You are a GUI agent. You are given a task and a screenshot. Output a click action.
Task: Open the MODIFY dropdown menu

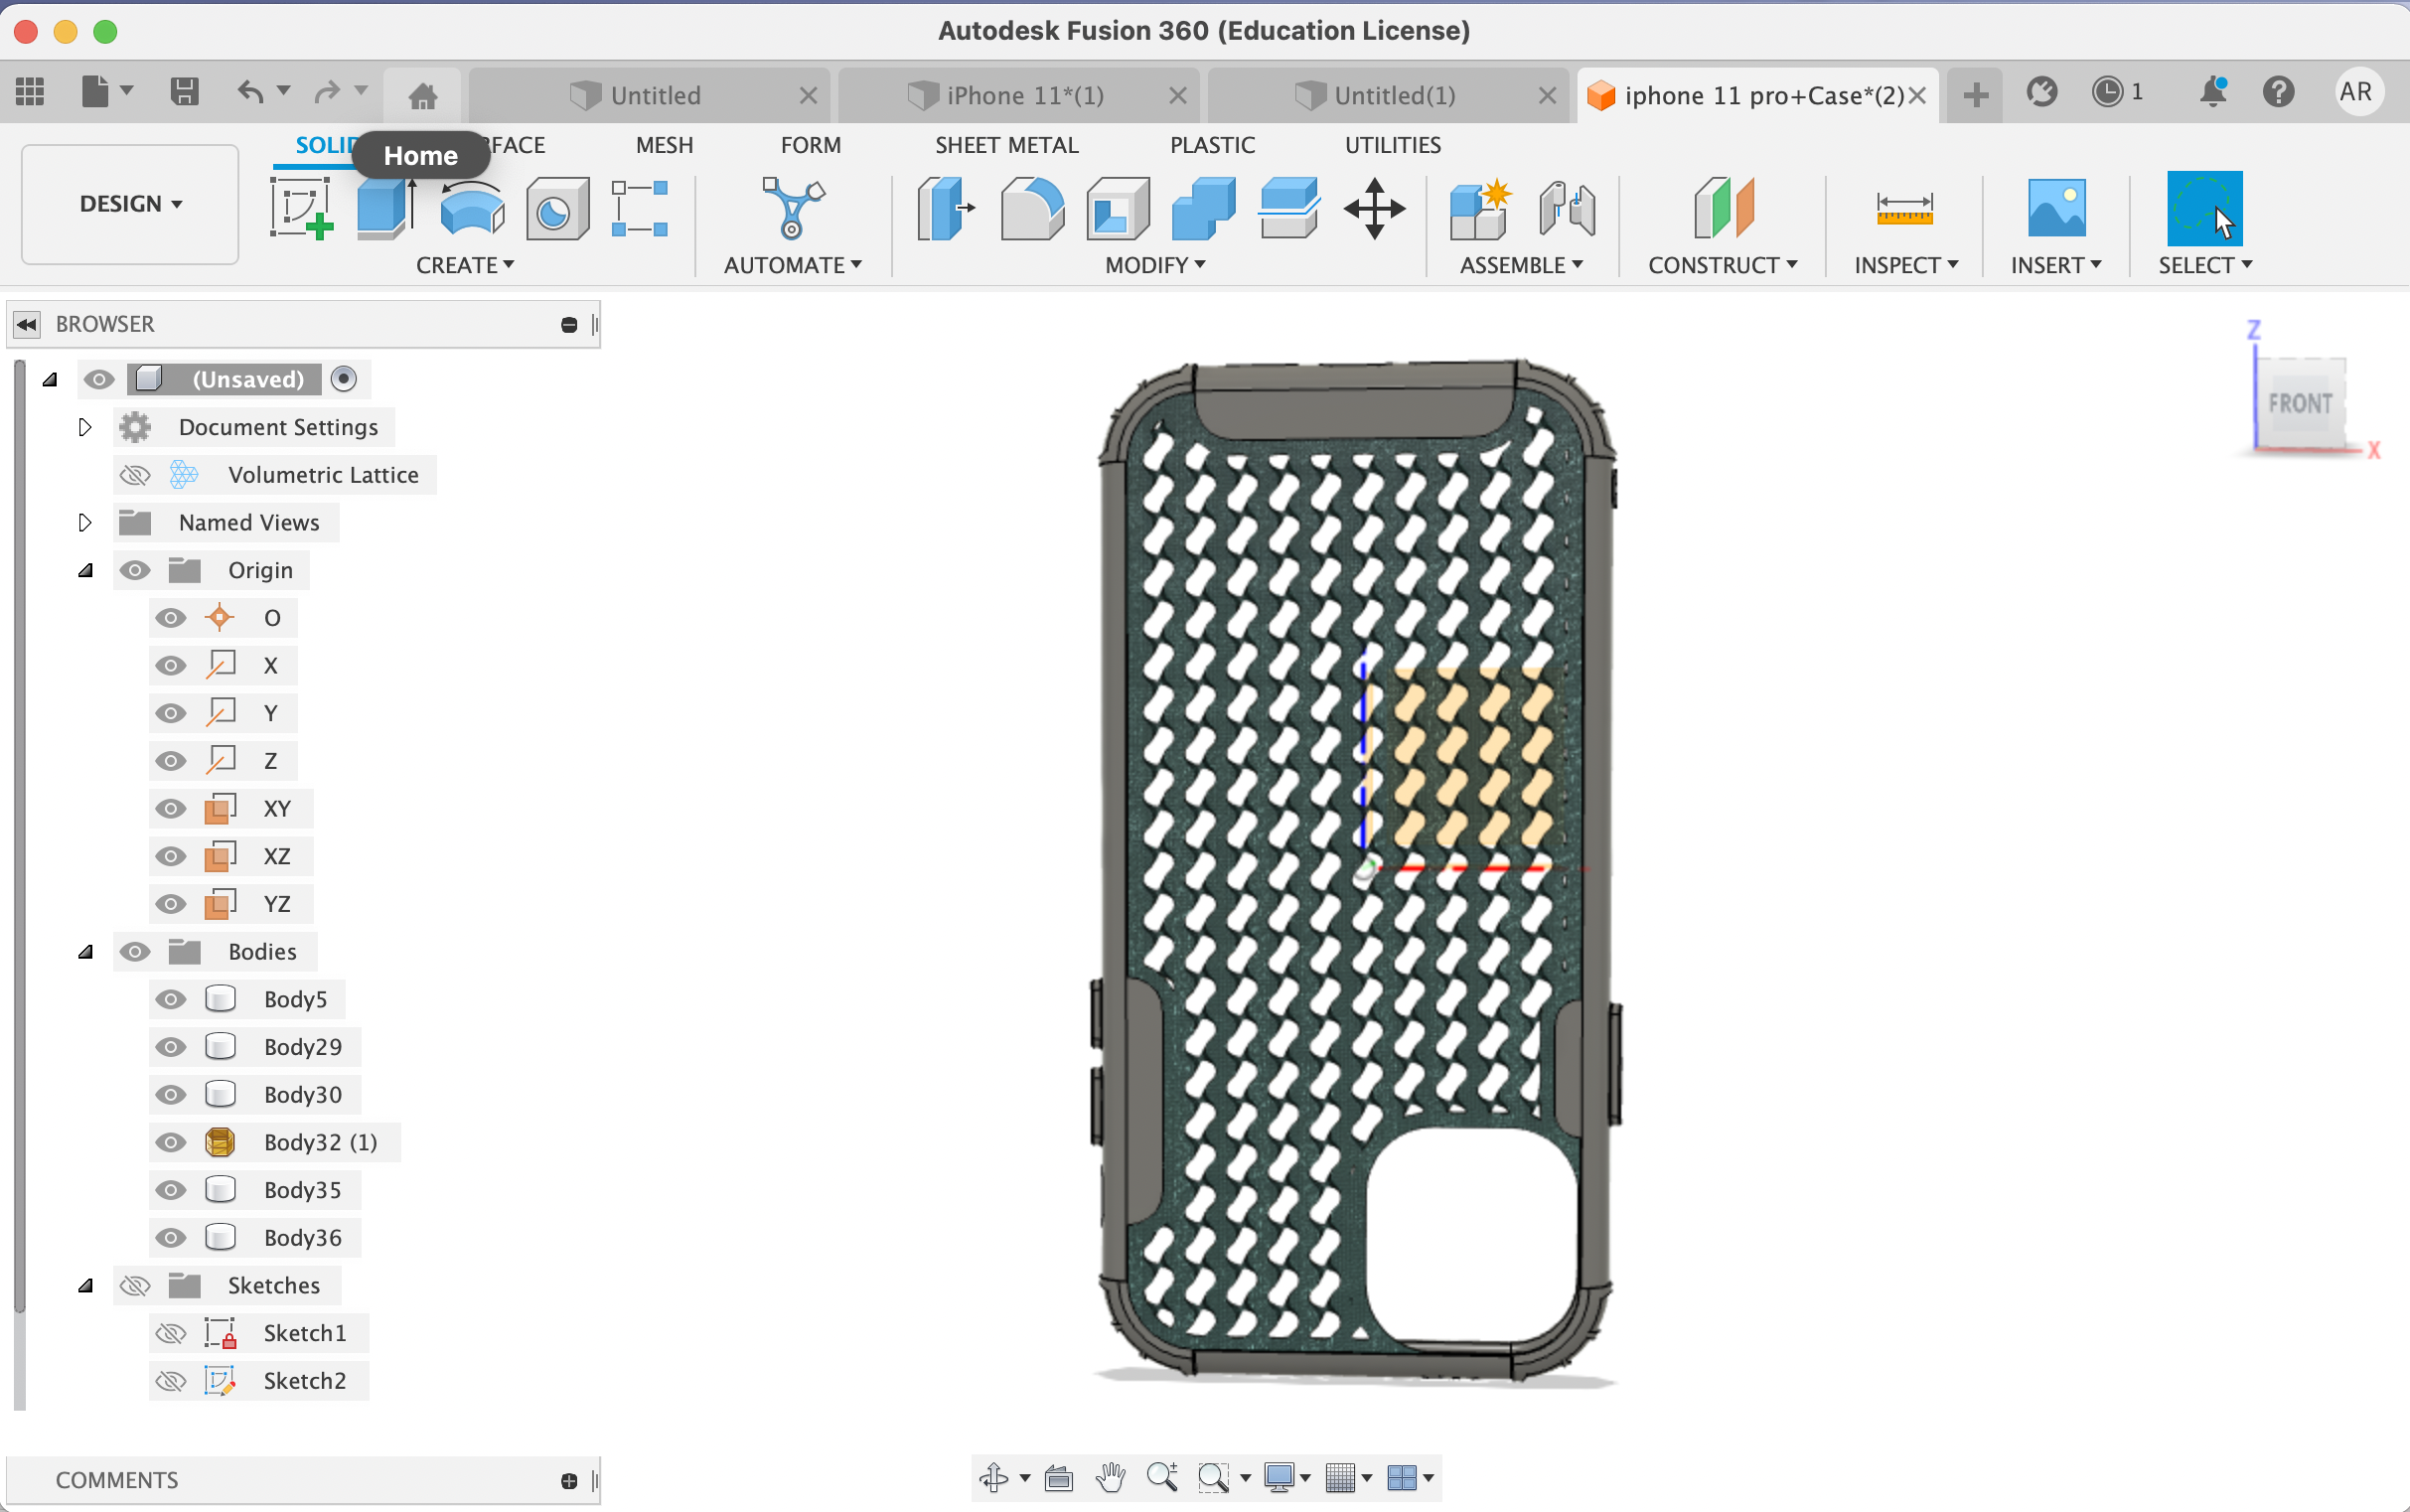[x=1155, y=265]
